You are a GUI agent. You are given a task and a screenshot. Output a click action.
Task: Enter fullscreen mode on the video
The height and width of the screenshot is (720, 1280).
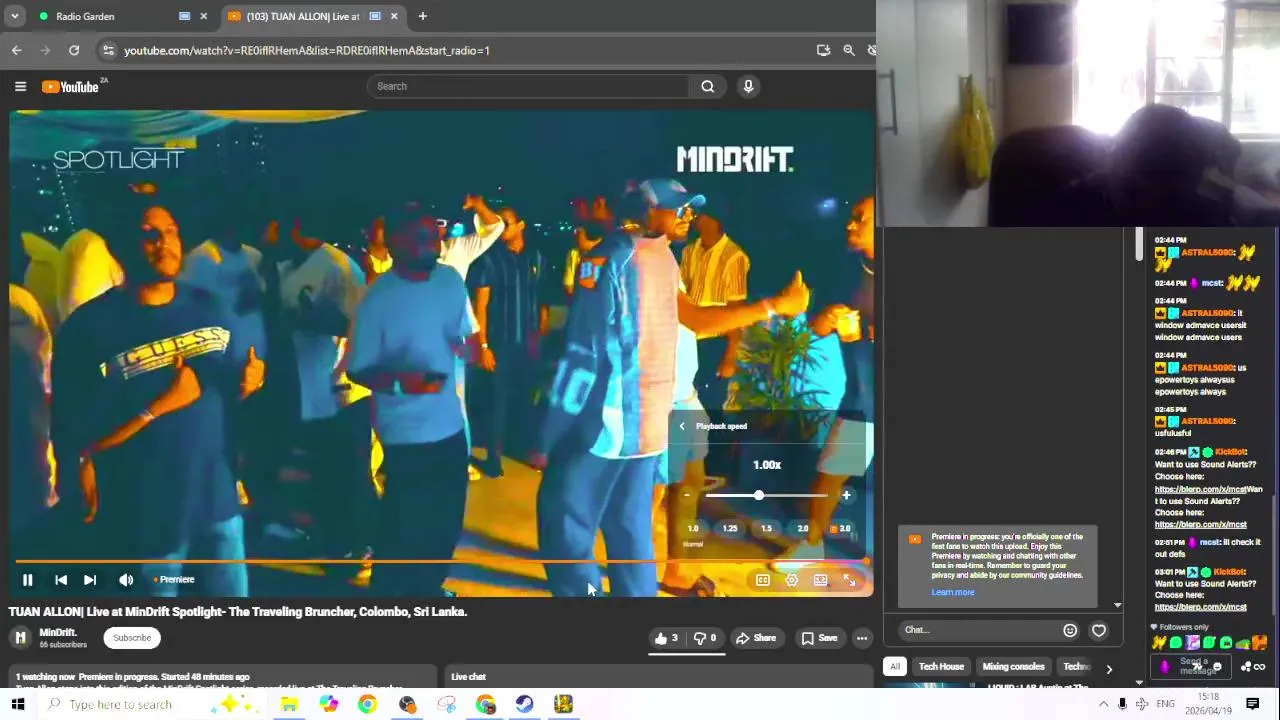(849, 580)
